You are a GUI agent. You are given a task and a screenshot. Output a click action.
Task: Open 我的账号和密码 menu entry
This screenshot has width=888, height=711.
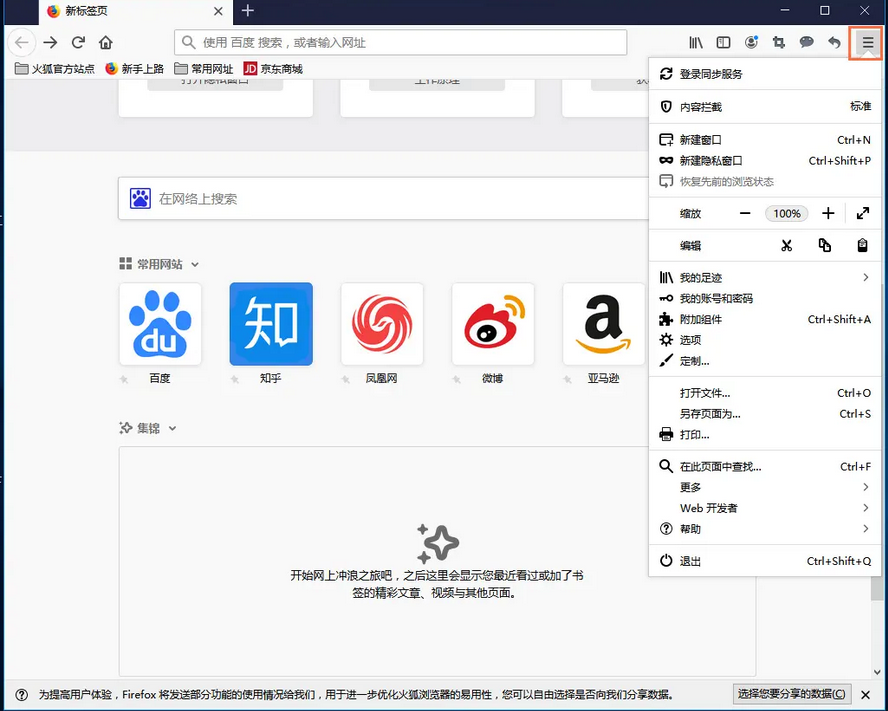click(x=765, y=299)
